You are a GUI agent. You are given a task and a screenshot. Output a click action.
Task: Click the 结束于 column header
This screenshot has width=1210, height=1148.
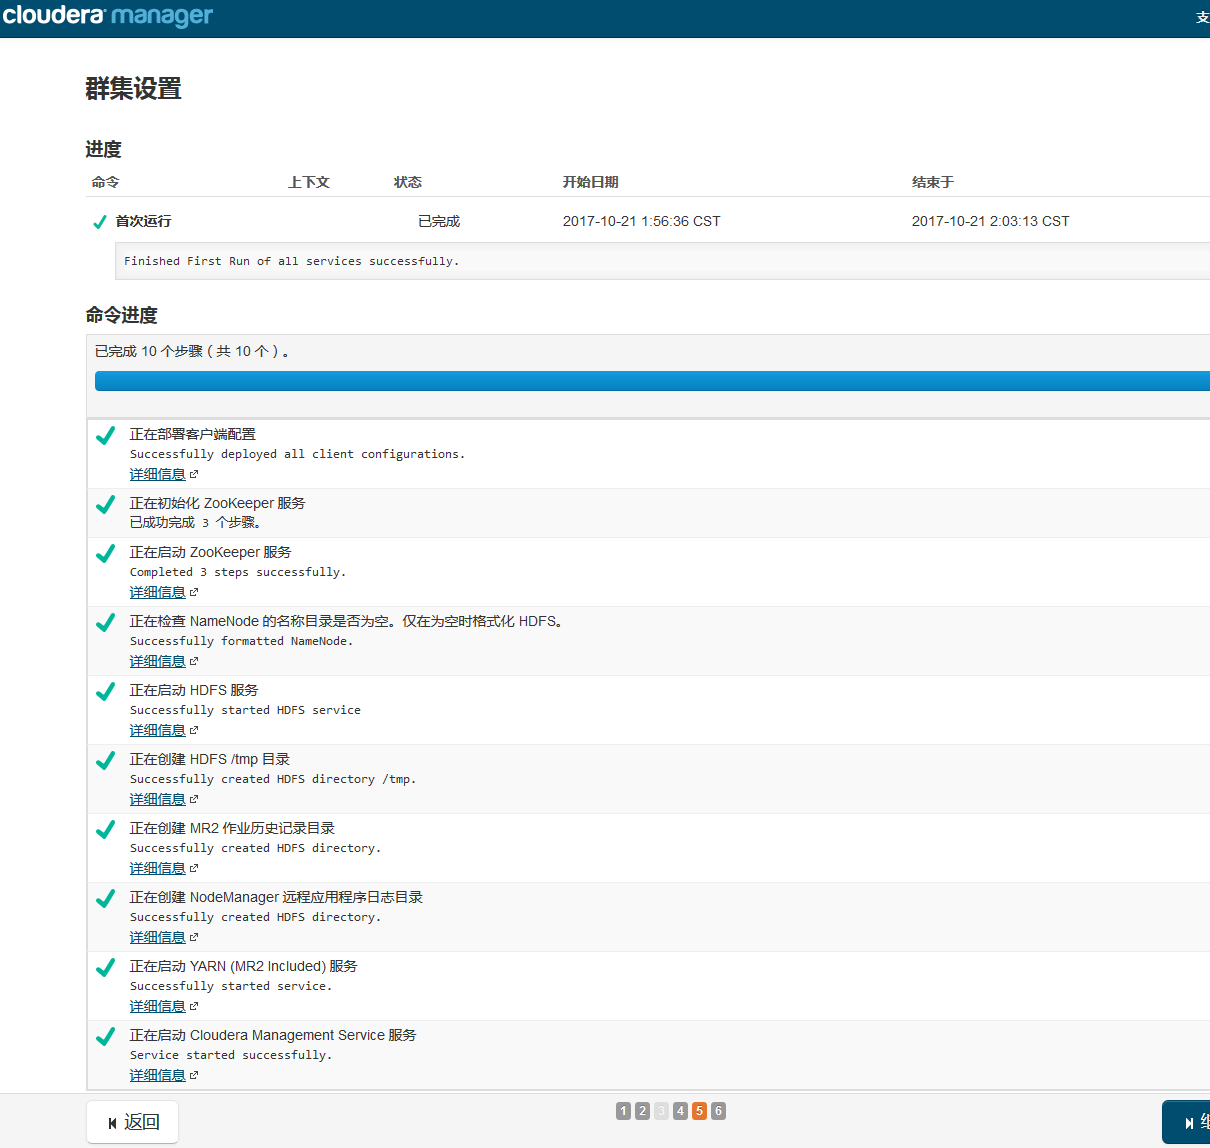(x=933, y=182)
